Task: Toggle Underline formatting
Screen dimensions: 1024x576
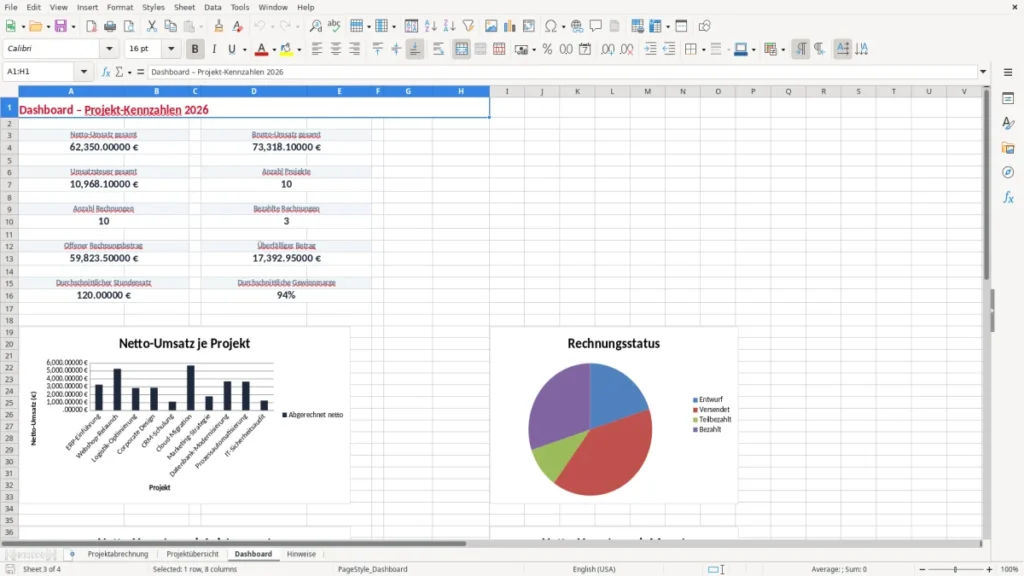Action: (231, 49)
